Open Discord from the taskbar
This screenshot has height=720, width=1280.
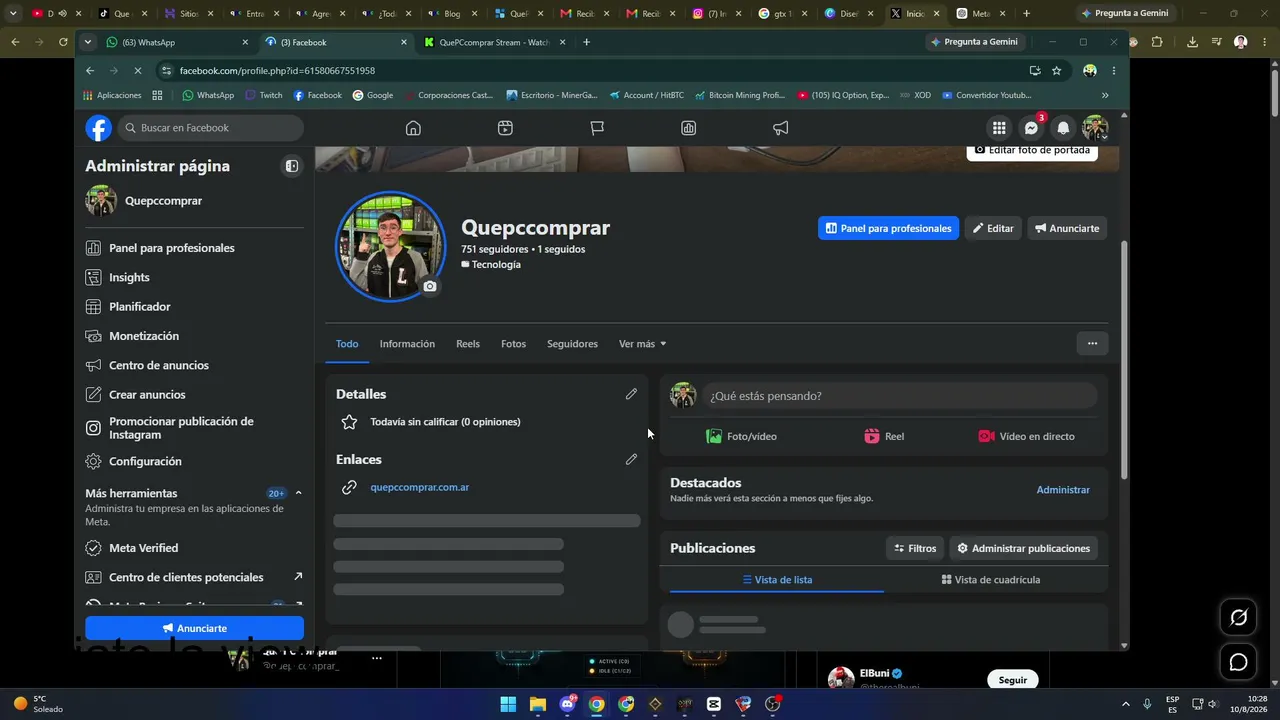click(567, 704)
